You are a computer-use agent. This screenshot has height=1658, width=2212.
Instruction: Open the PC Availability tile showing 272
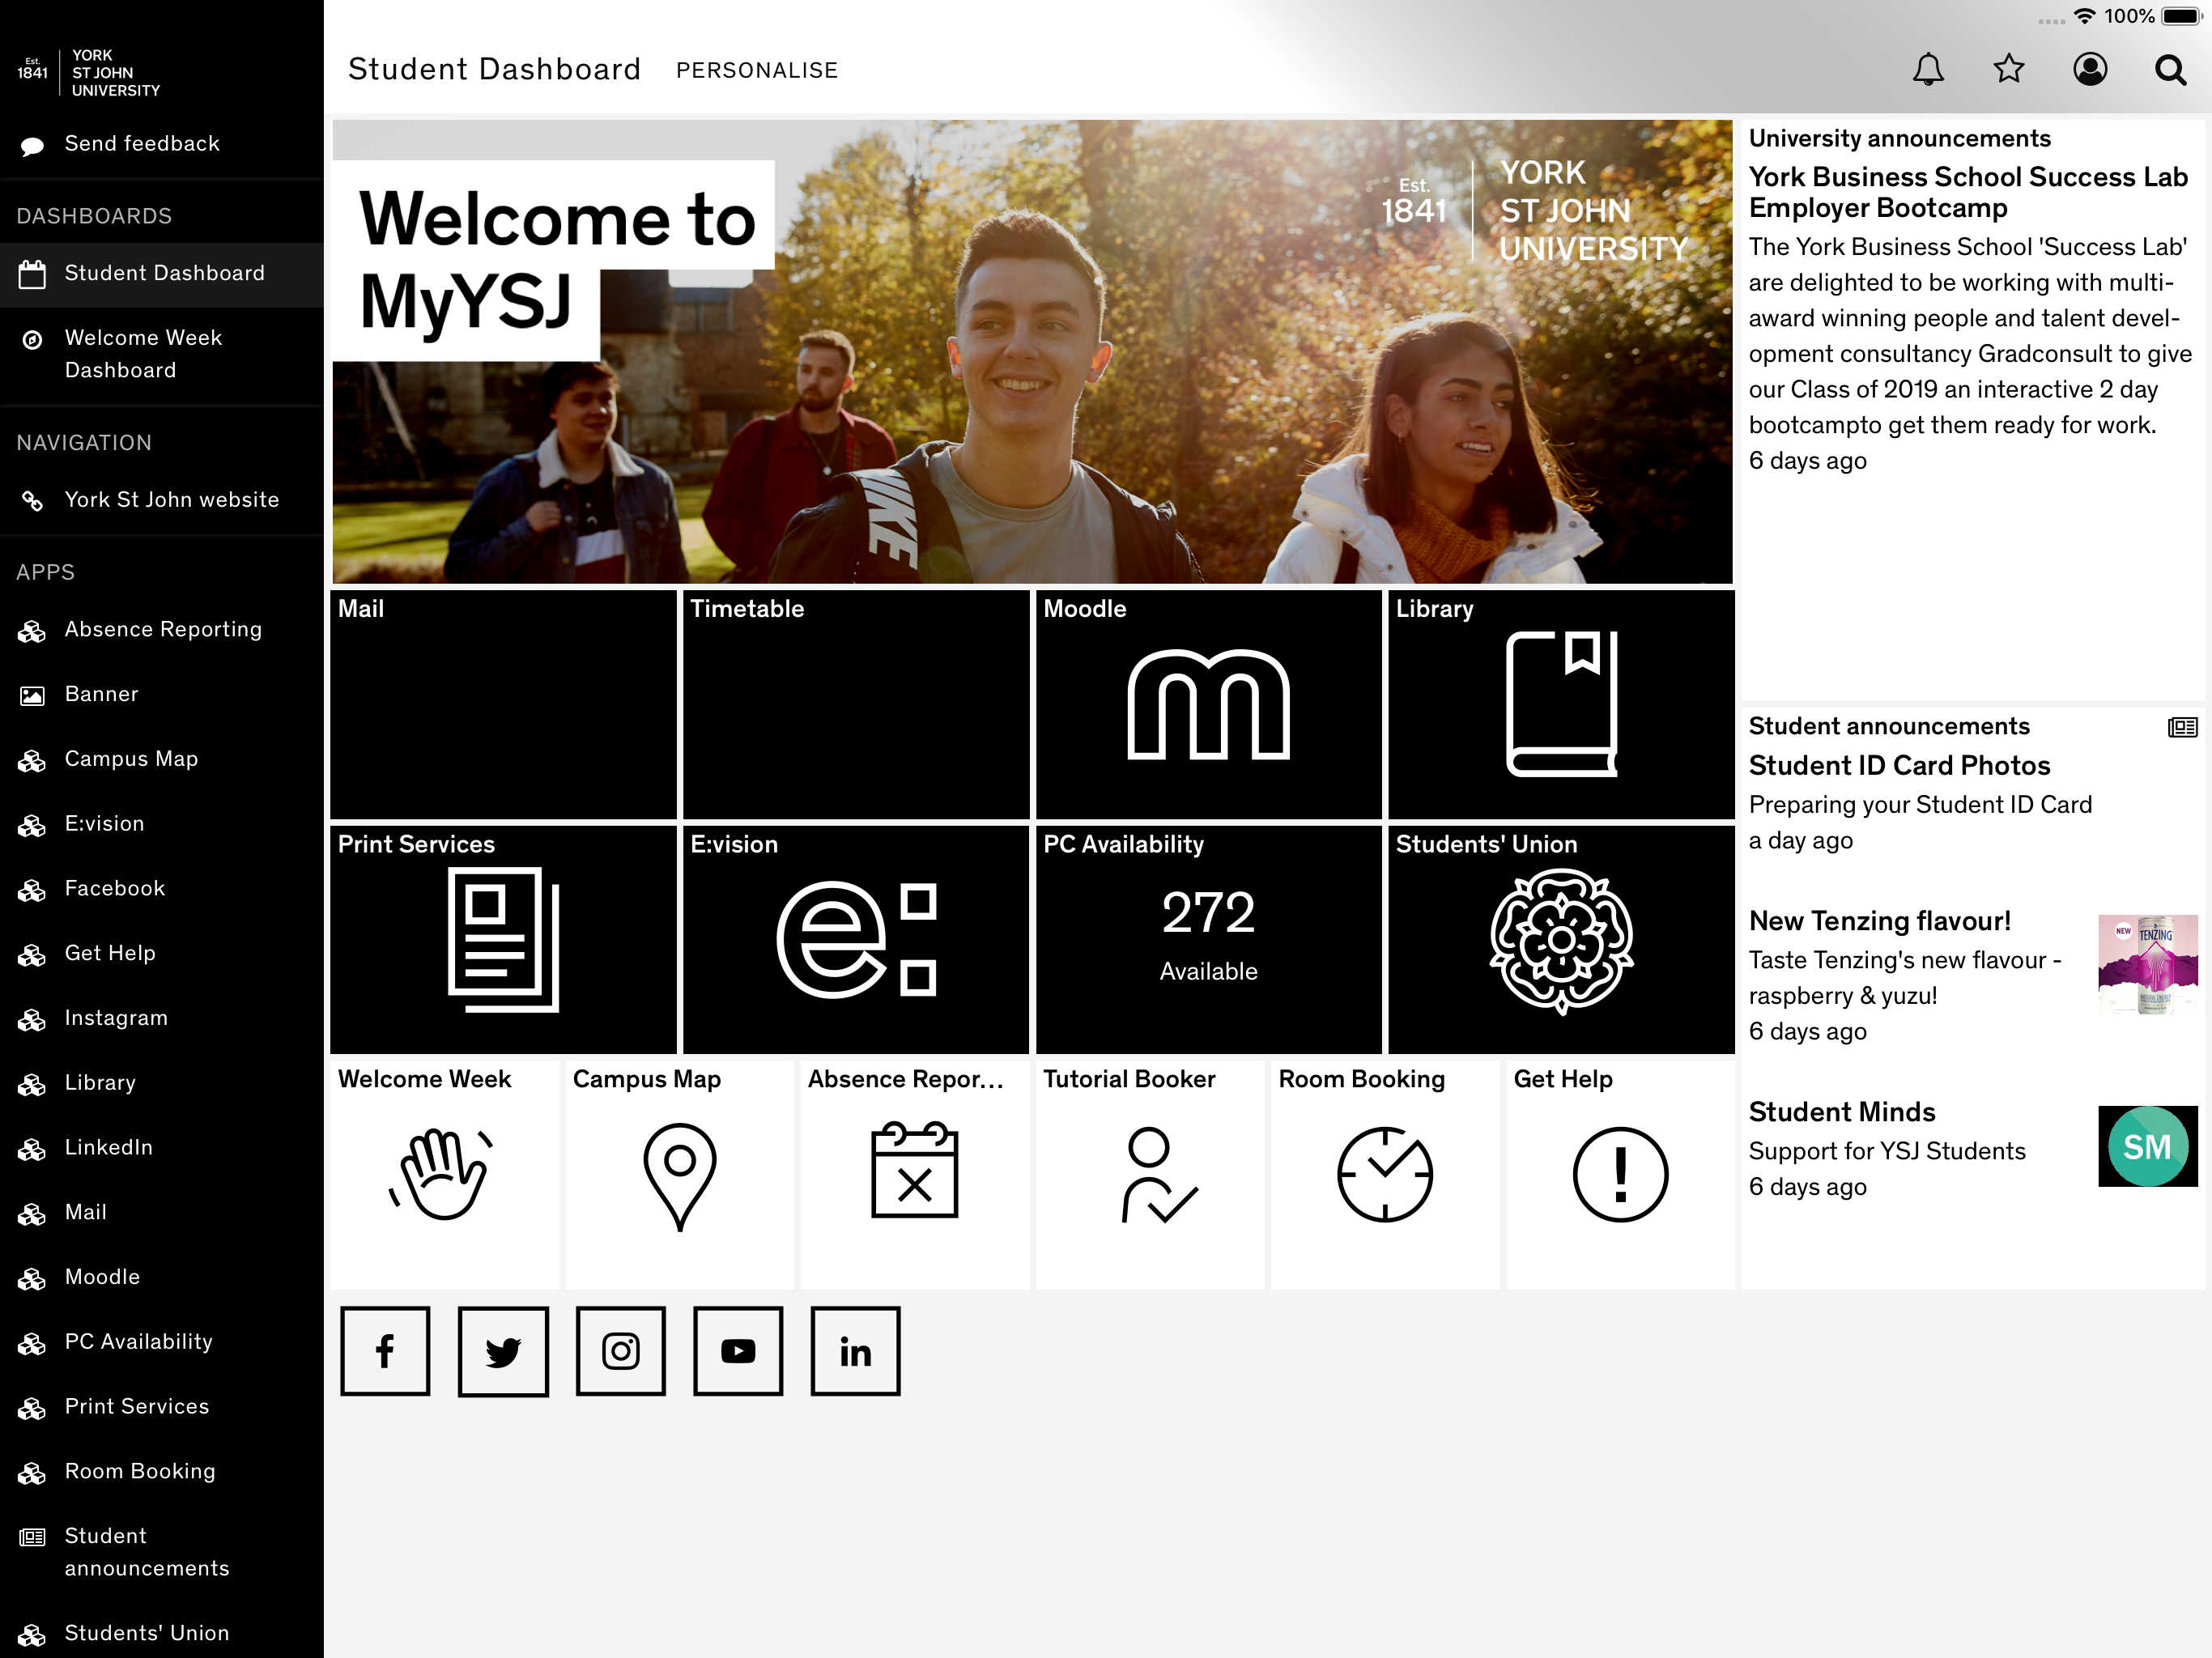click(x=1208, y=940)
